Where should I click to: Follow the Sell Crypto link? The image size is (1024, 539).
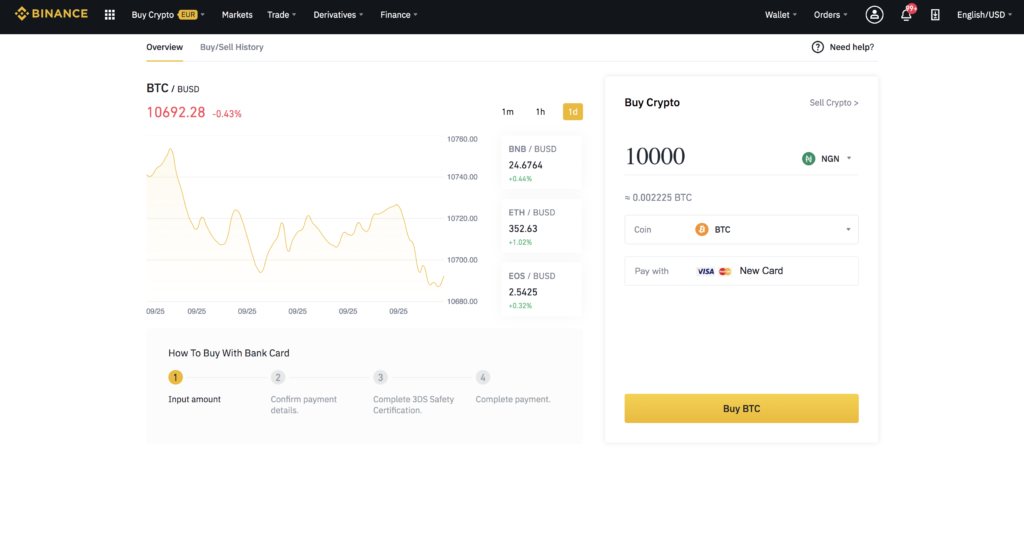[x=834, y=103]
